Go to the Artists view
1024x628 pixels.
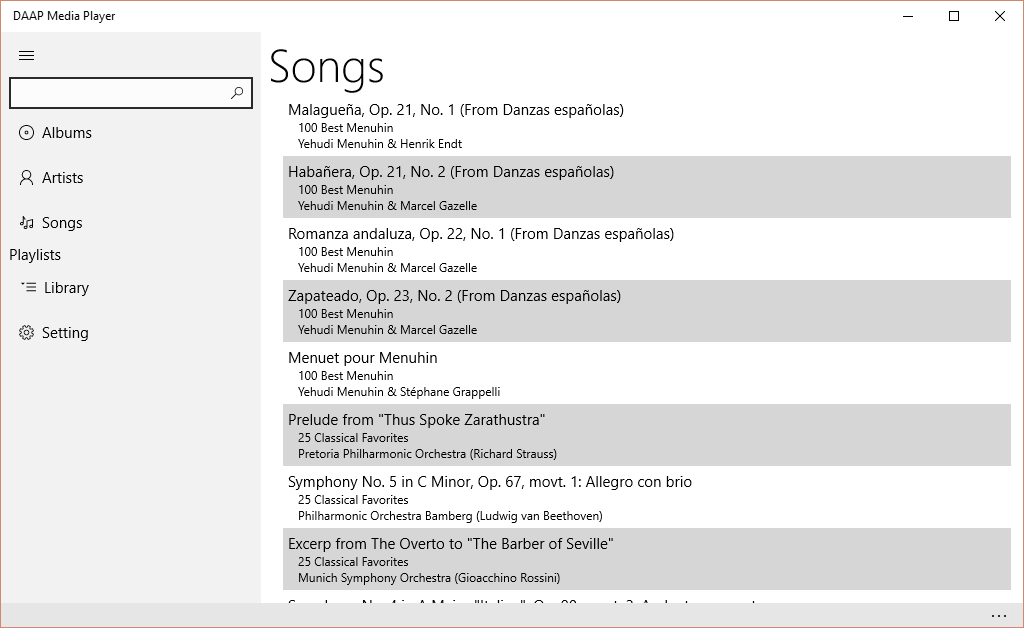pyautogui.click(x=63, y=178)
